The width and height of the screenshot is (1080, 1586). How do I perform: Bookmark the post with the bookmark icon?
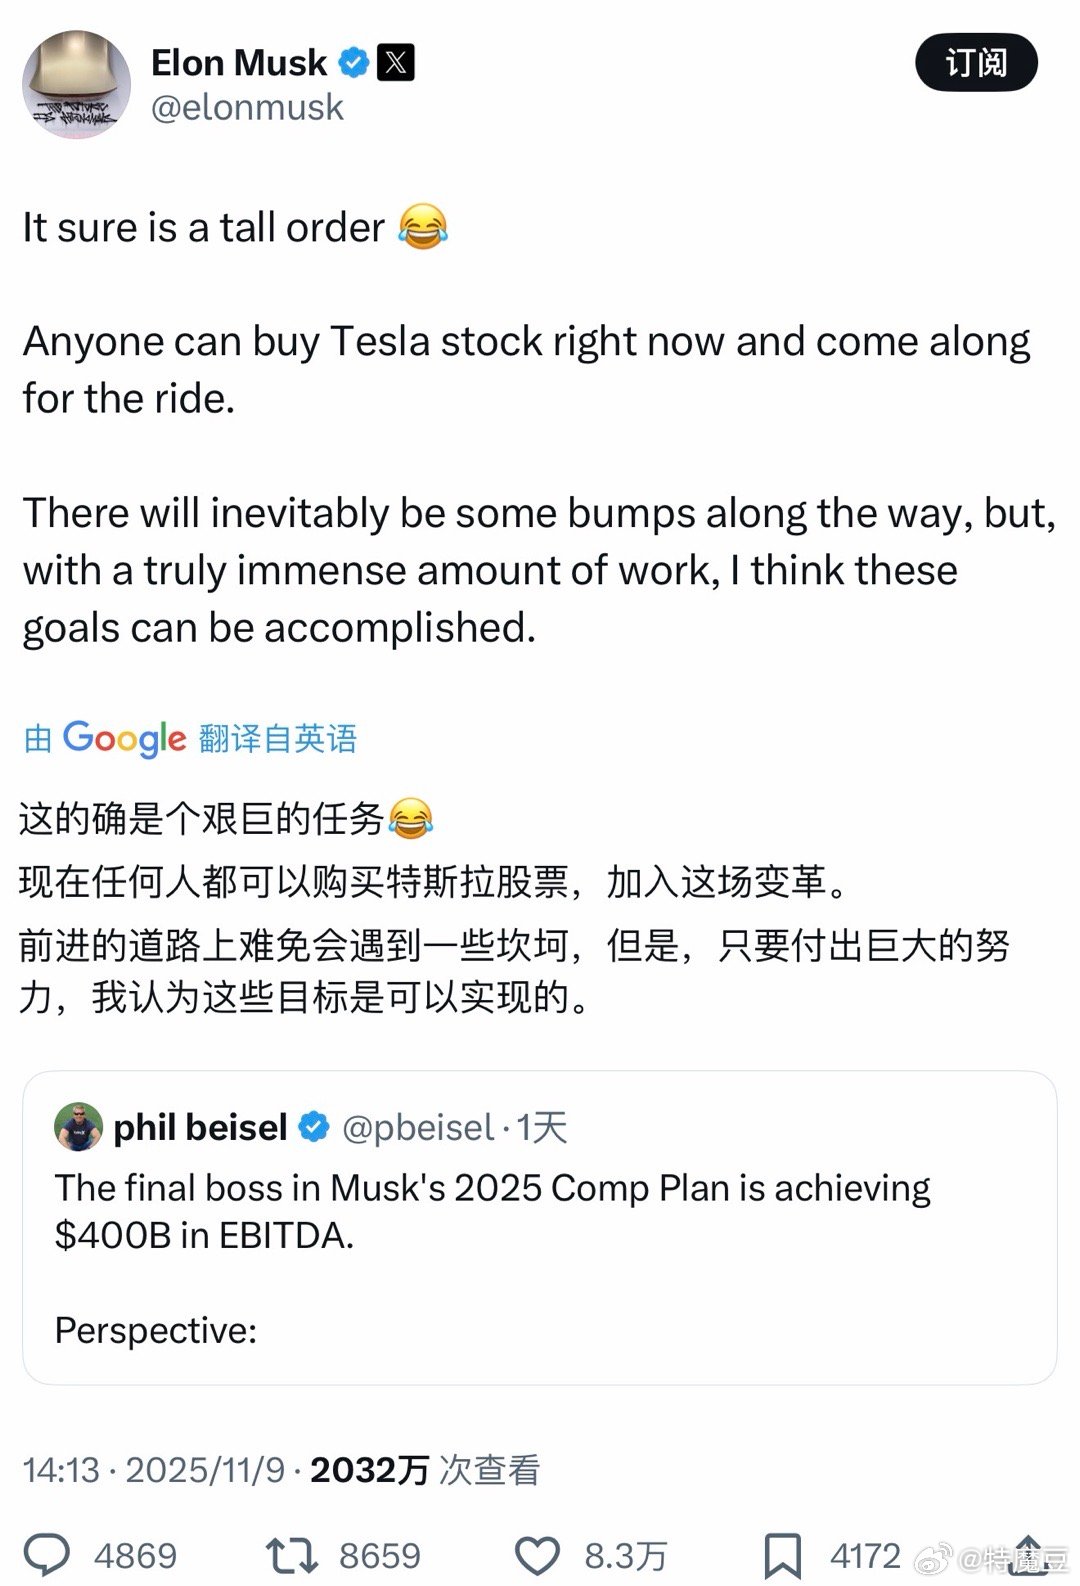(x=782, y=1555)
